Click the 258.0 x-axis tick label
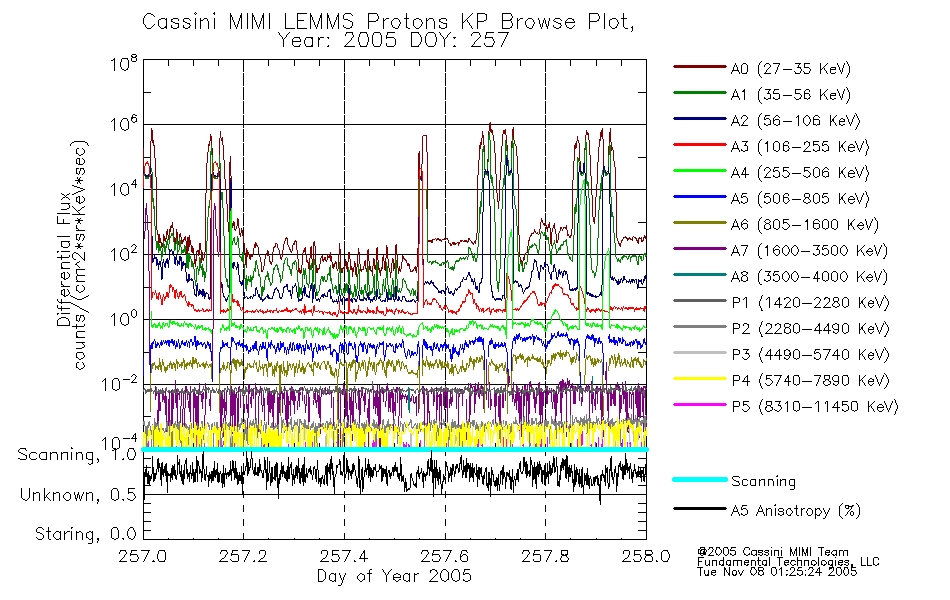The height and width of the screenshot is (600, 950). (x=646, y=556)
